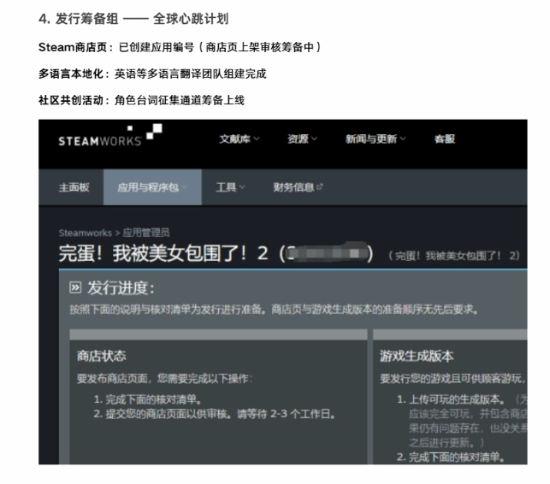Image resolution: width=550 pixels, height=484 pixels.
Task: Click the 发行进度 heading text
Action: 121,288
